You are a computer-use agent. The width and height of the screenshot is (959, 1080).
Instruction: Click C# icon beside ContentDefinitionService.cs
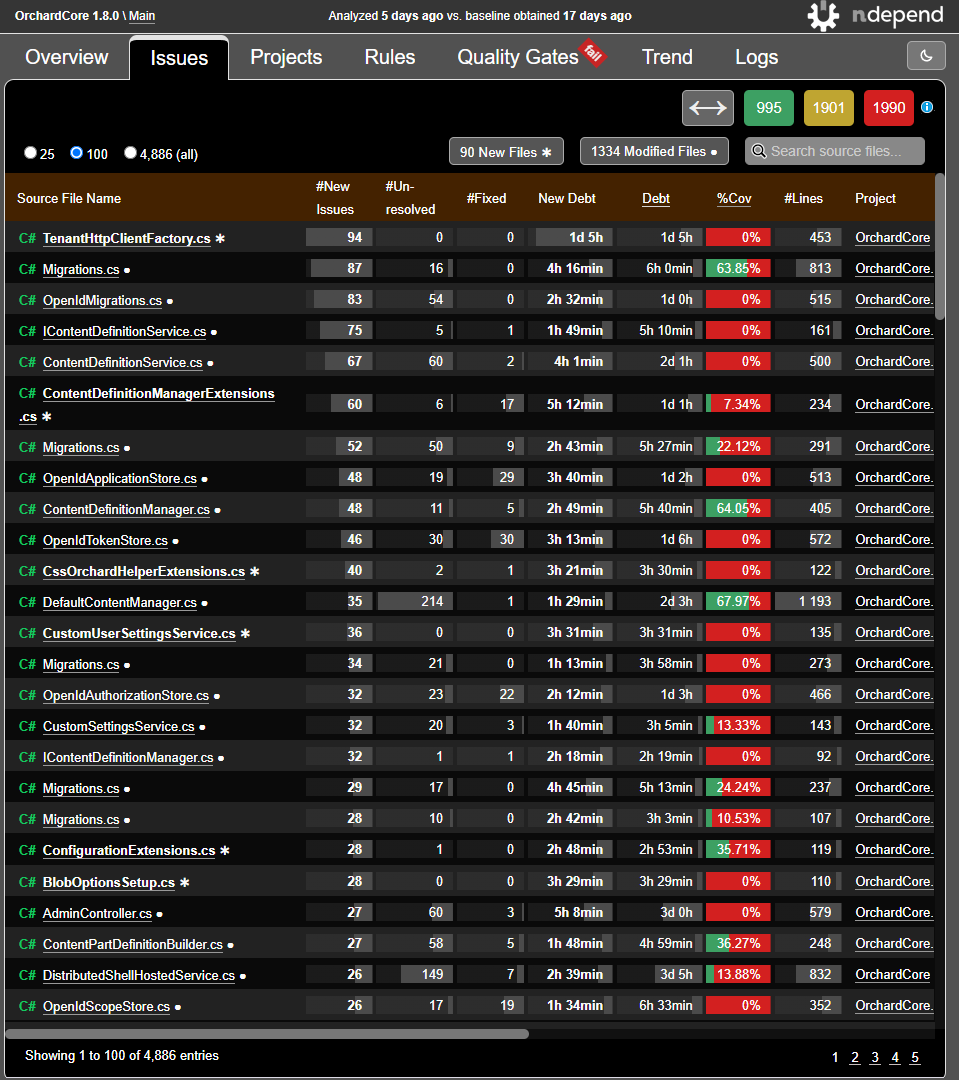click(27, 362)
